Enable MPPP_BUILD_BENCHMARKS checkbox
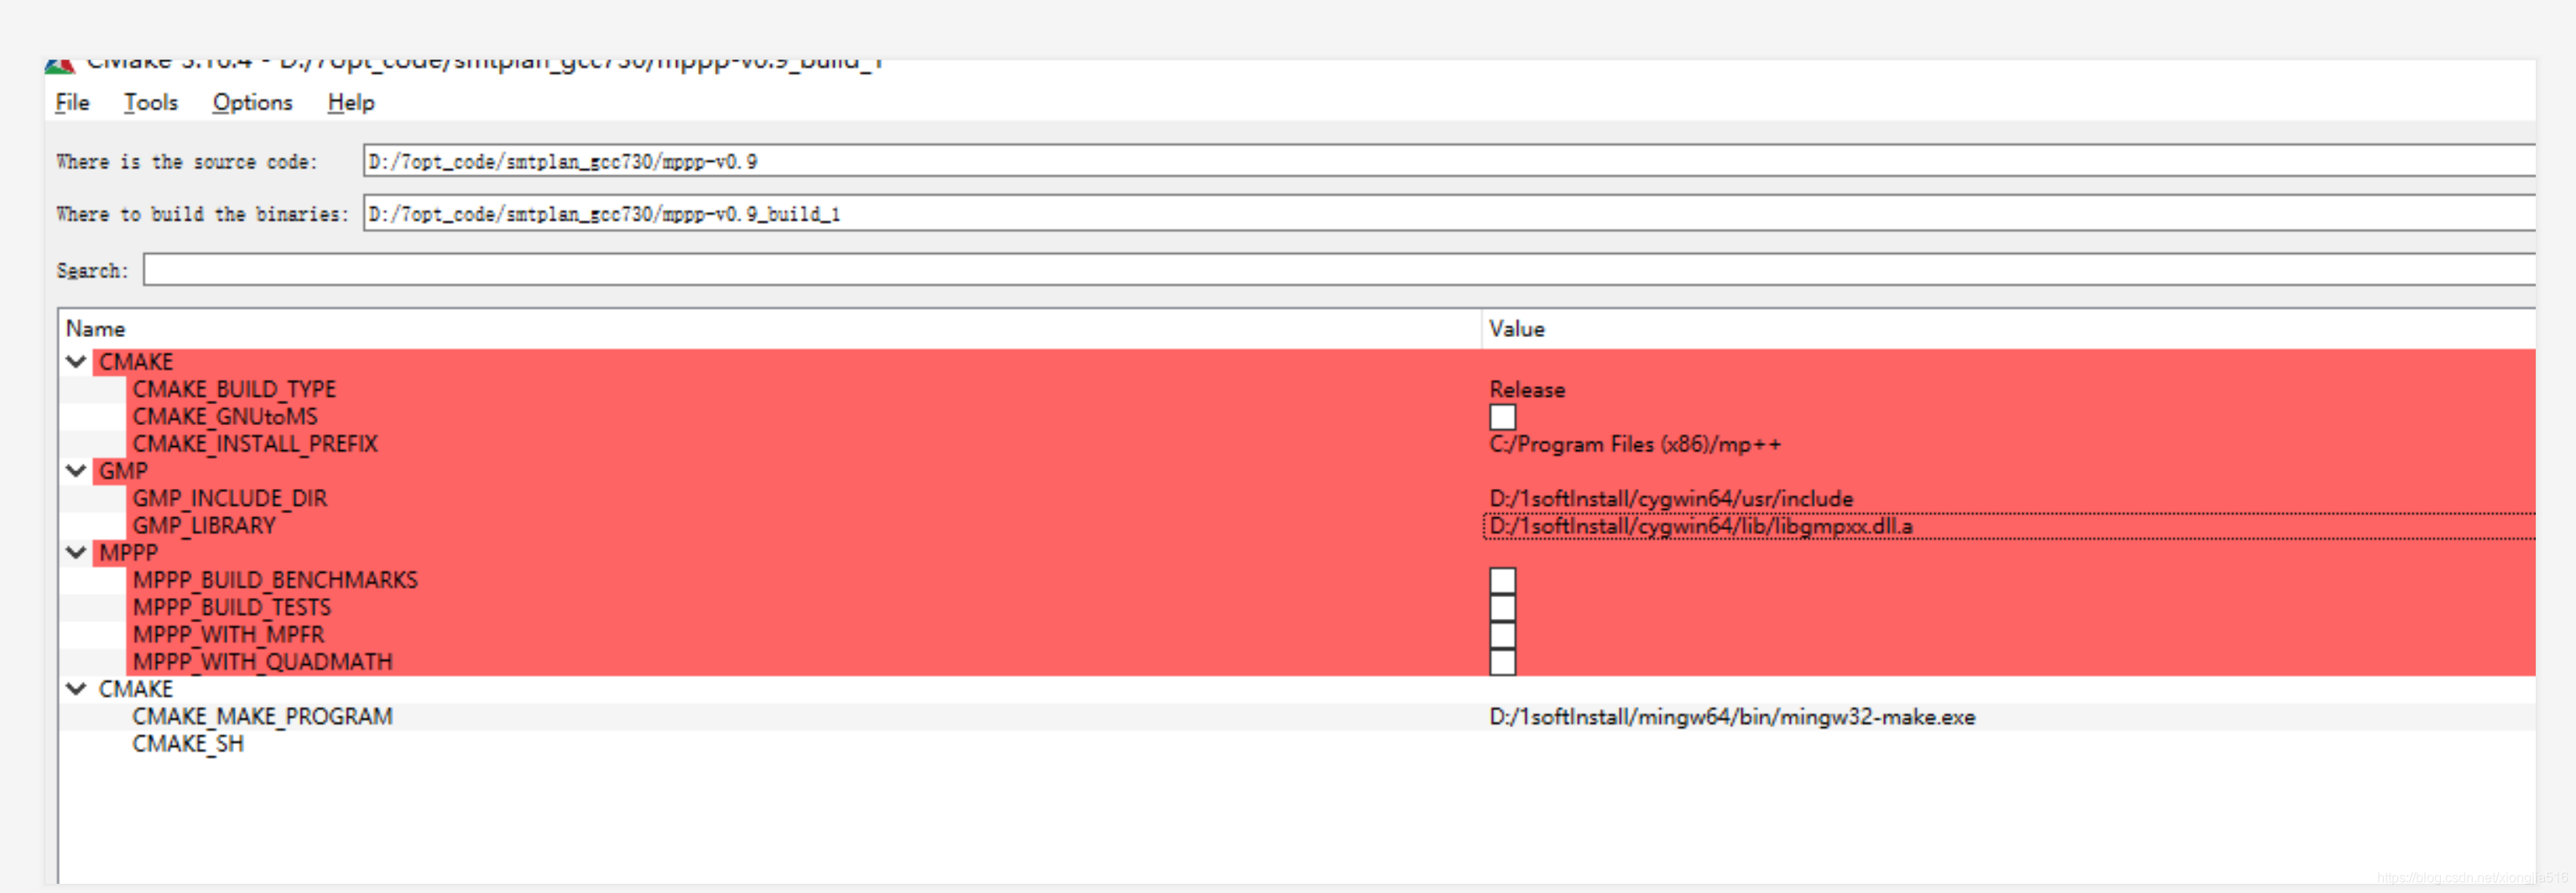The image size is (2576, 893). pos(1502,581)
